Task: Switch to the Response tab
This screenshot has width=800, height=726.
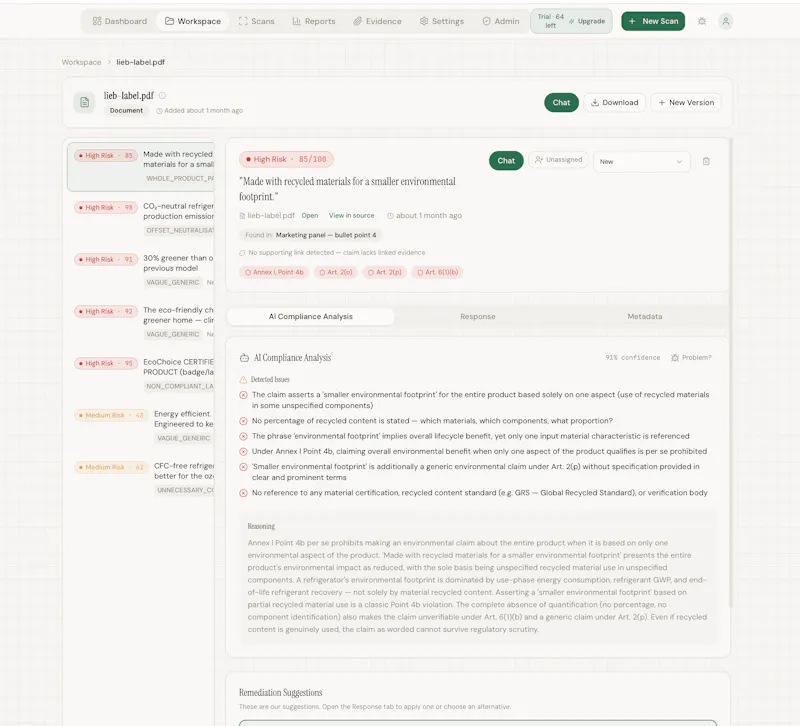Action: coord(478,317)
